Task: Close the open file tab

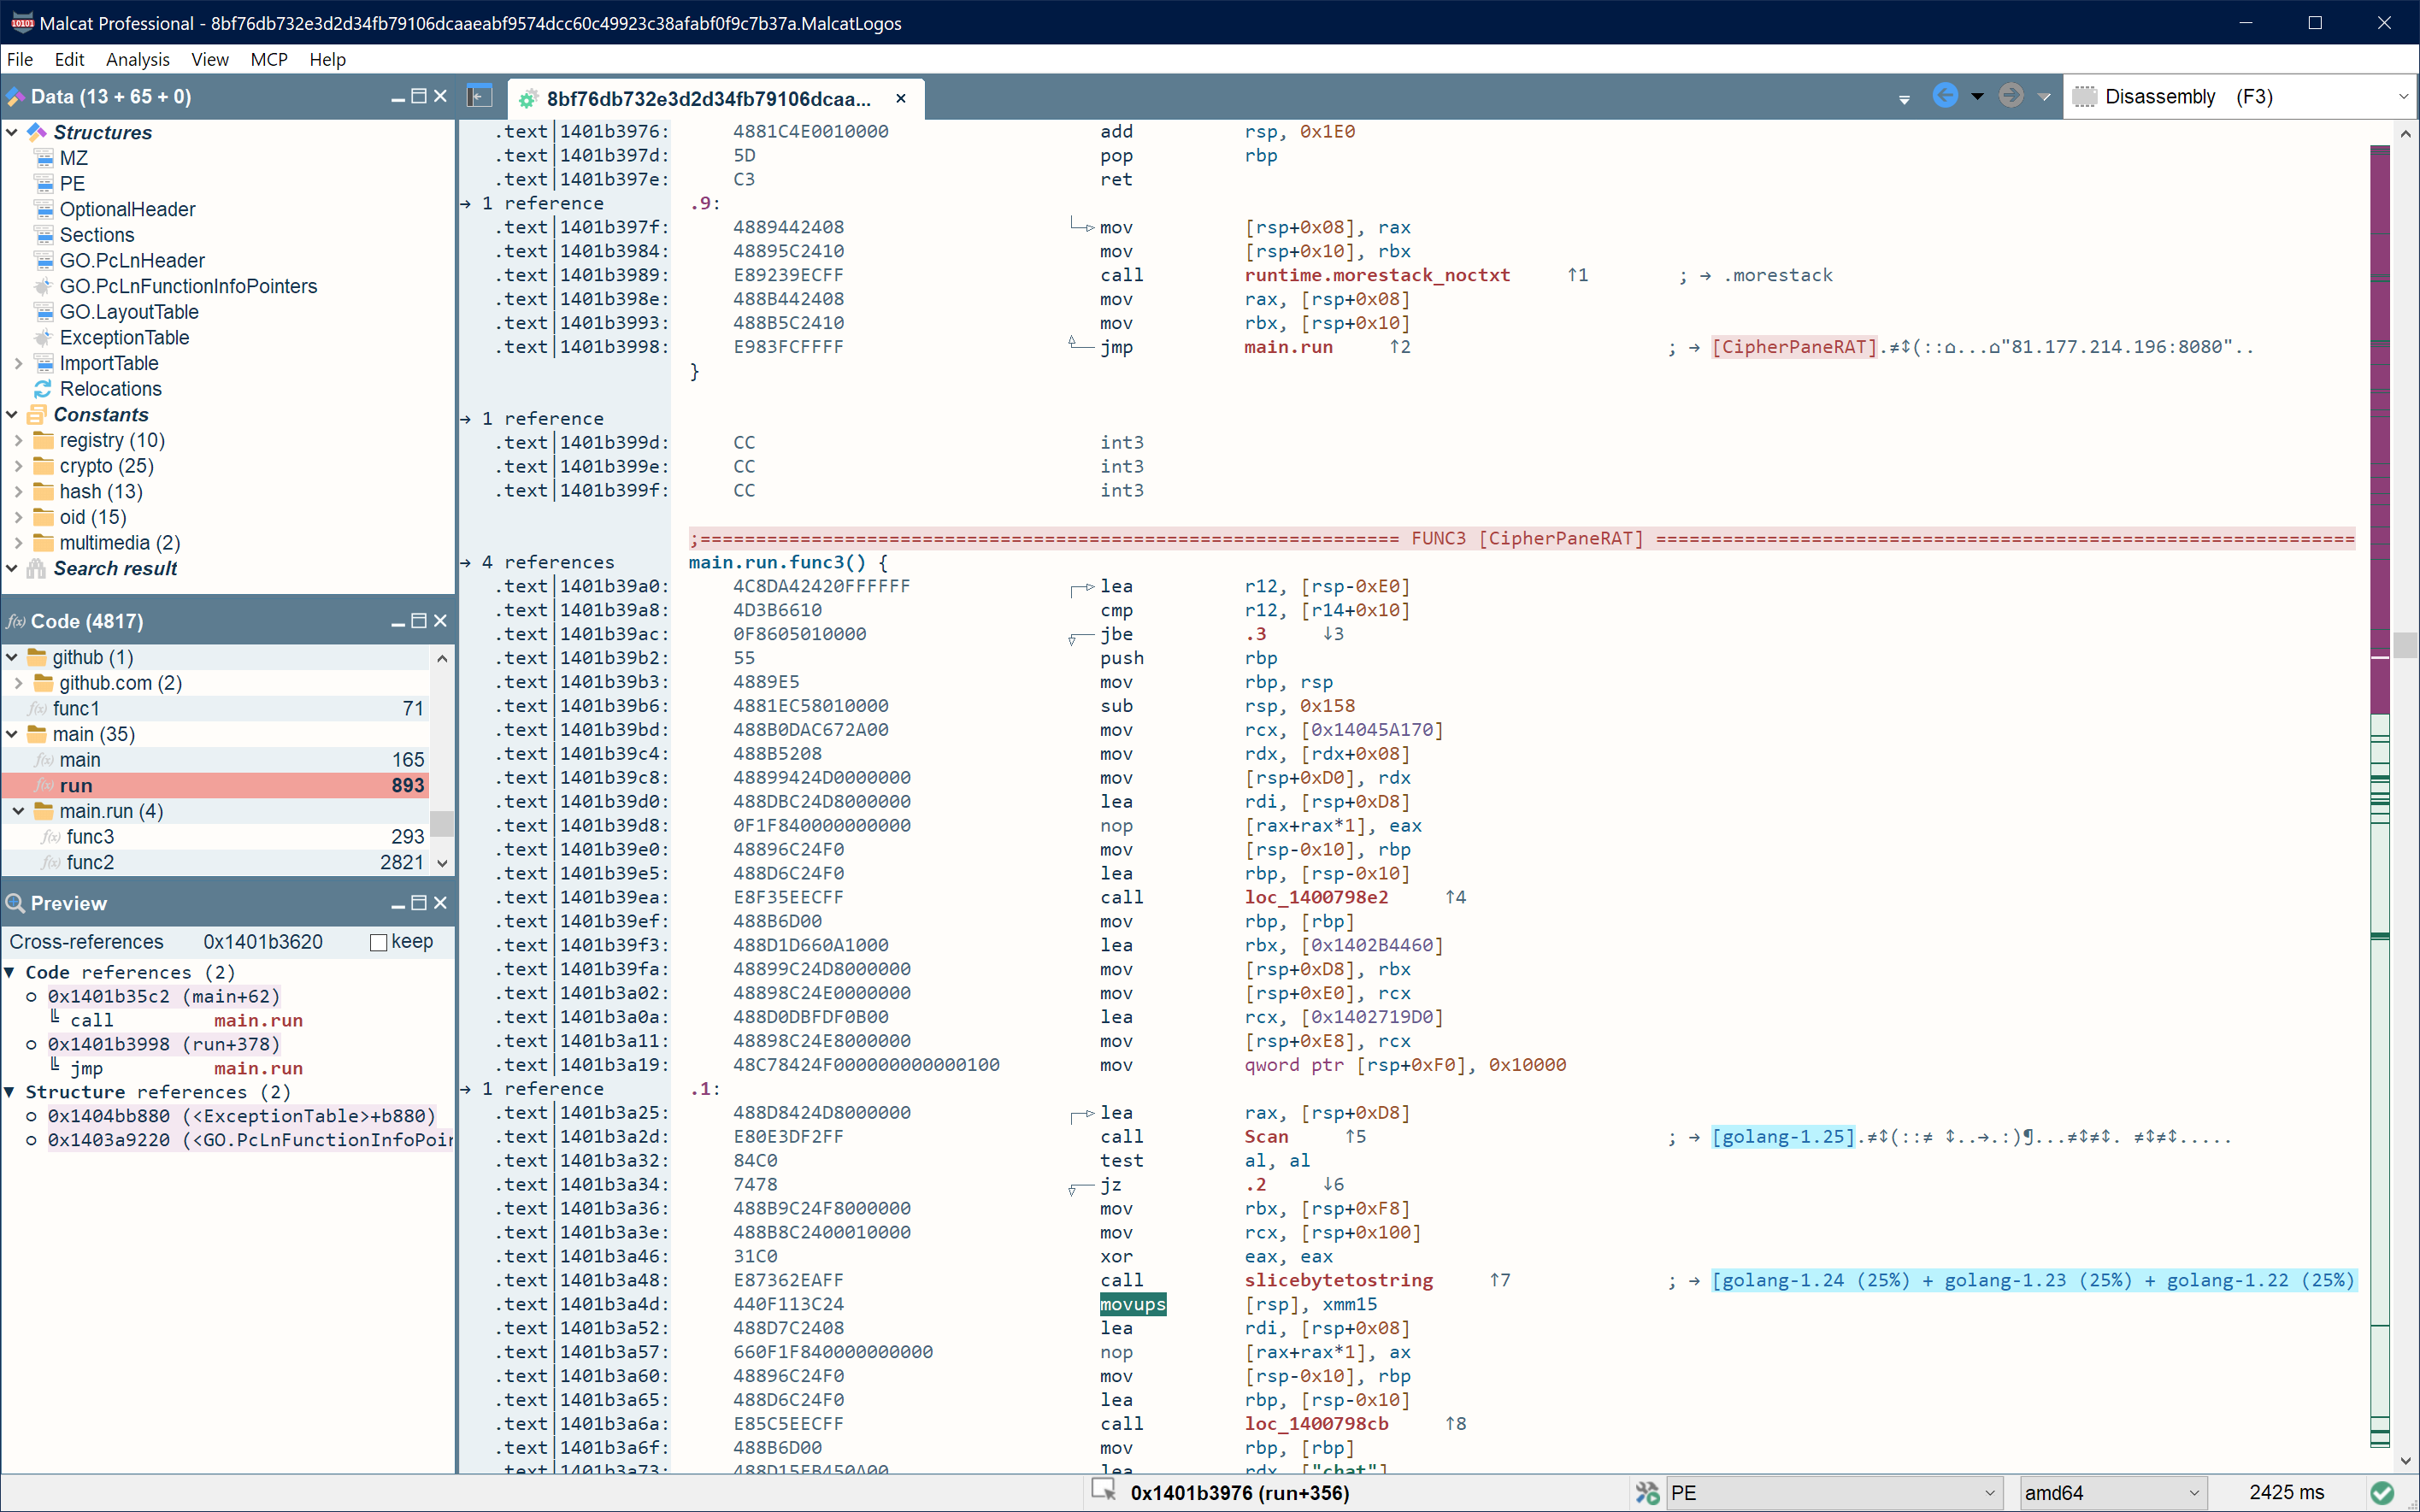Action: 901,98
